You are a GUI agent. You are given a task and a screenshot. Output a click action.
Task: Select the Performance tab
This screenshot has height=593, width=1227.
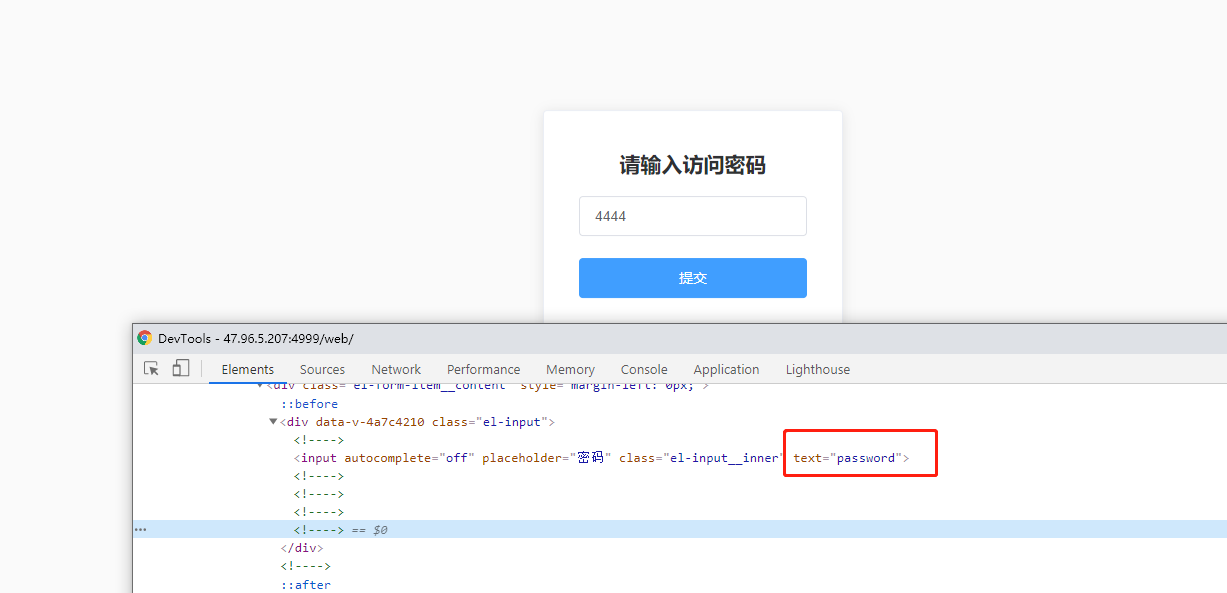pyautogui.click(x=484, y=369)
